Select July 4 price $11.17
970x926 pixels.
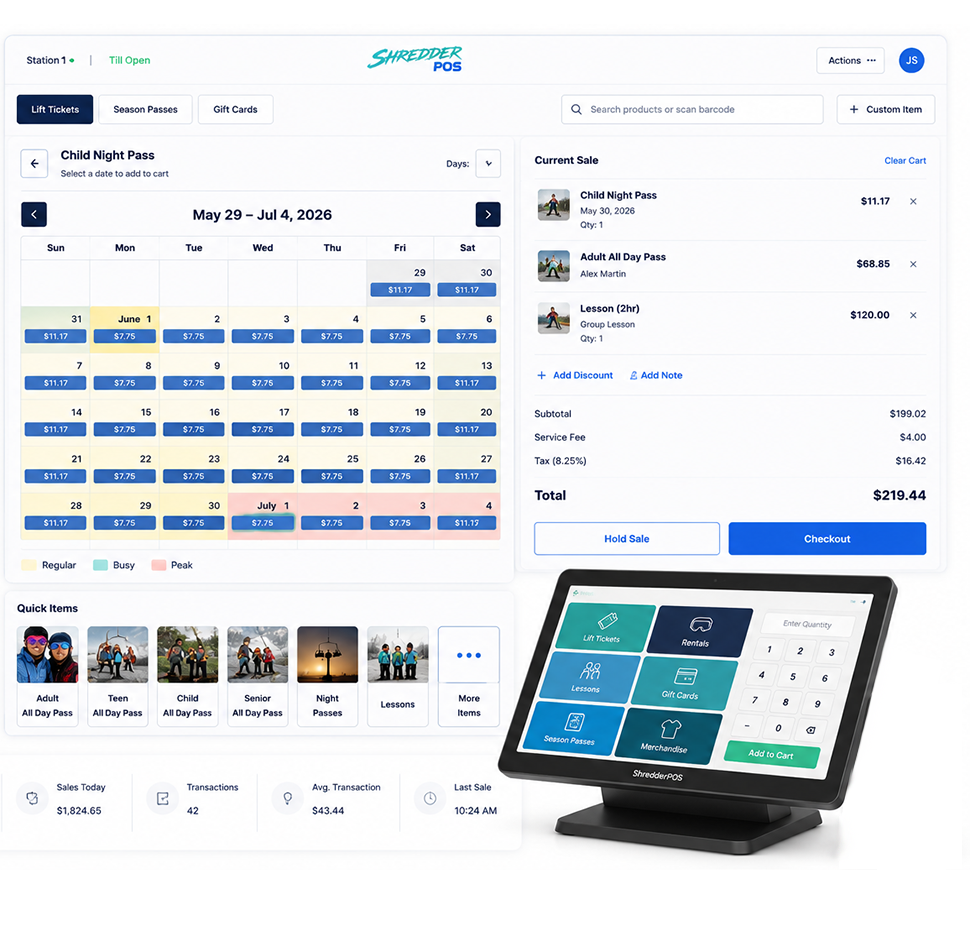(466, 523)
